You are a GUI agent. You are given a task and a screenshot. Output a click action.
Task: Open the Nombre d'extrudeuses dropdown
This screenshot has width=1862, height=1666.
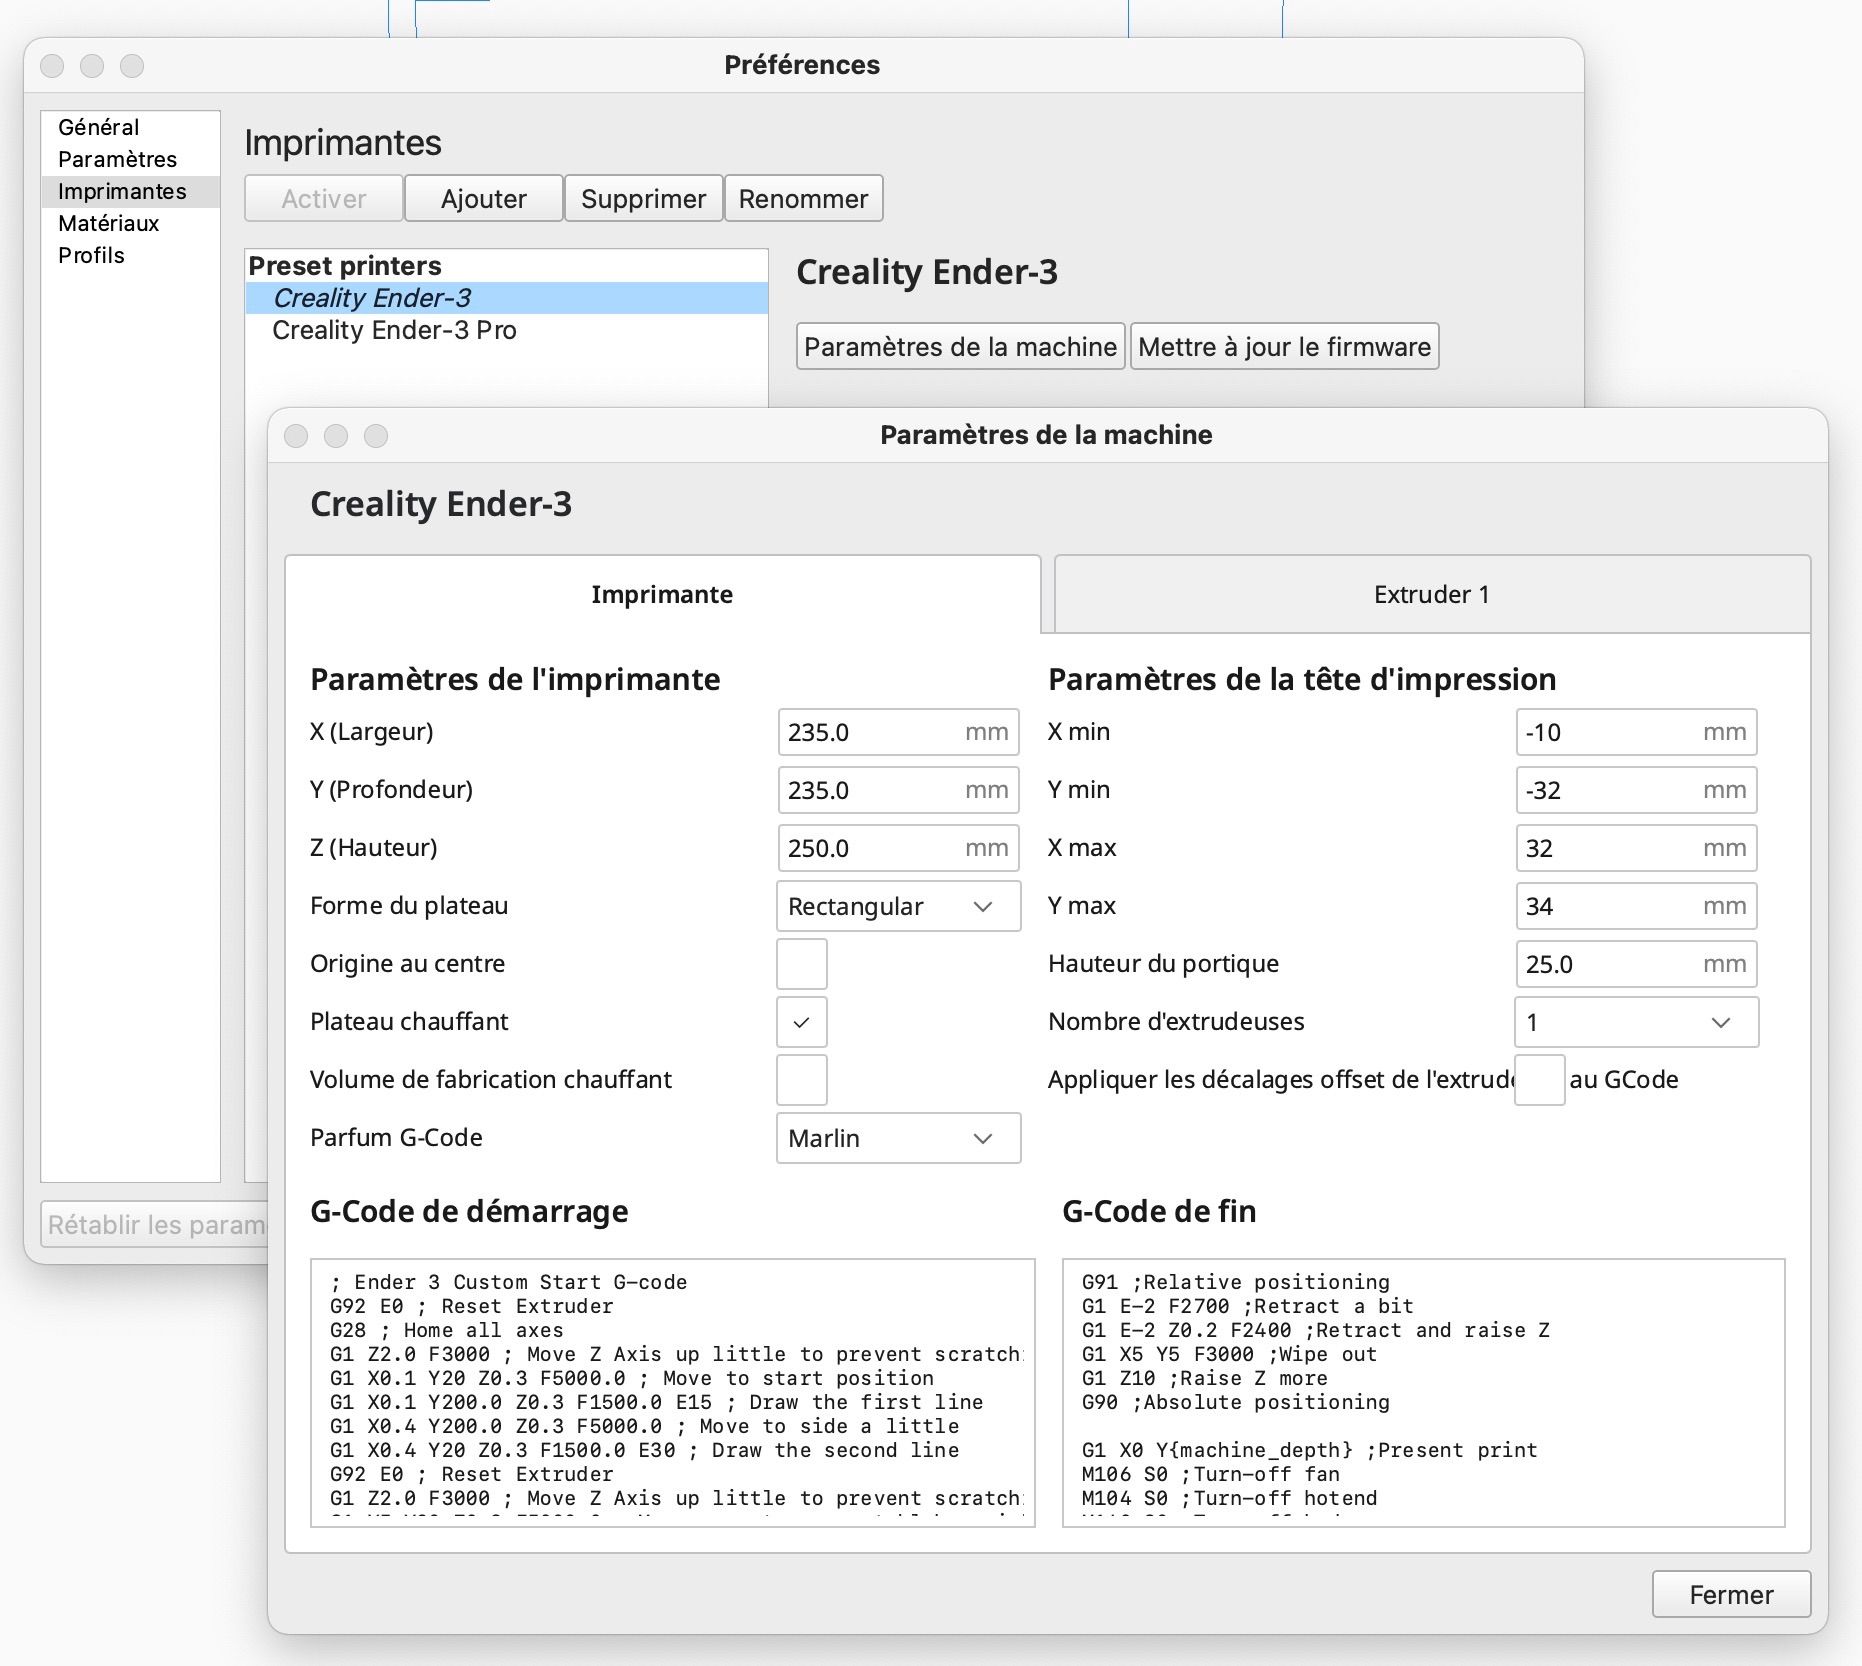click(1635, 1022)
